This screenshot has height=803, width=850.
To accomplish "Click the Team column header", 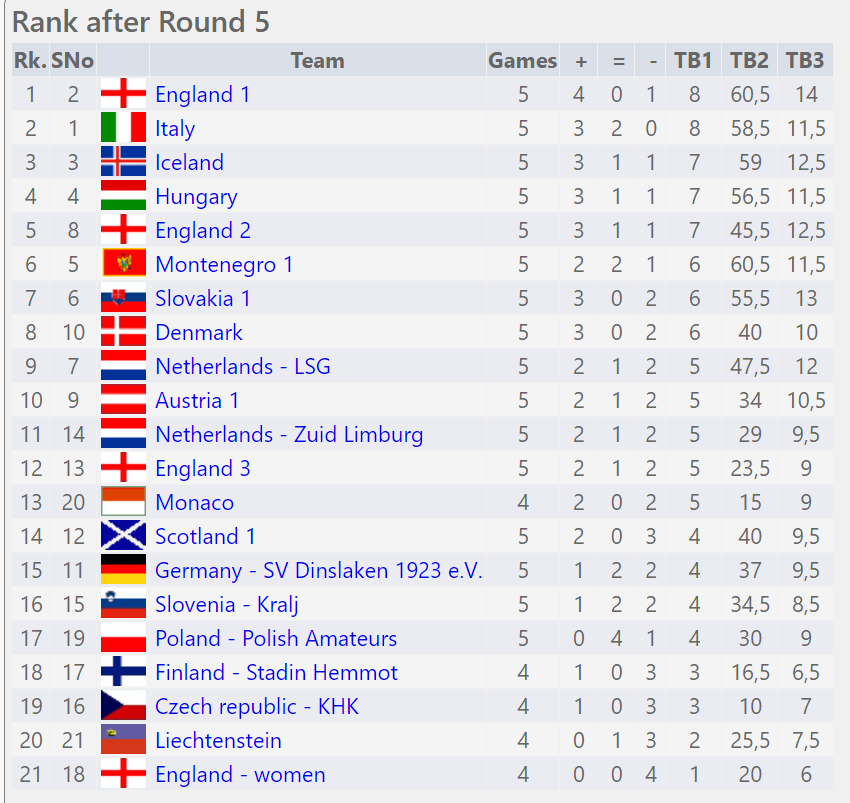I will click(x=317, y=60).
